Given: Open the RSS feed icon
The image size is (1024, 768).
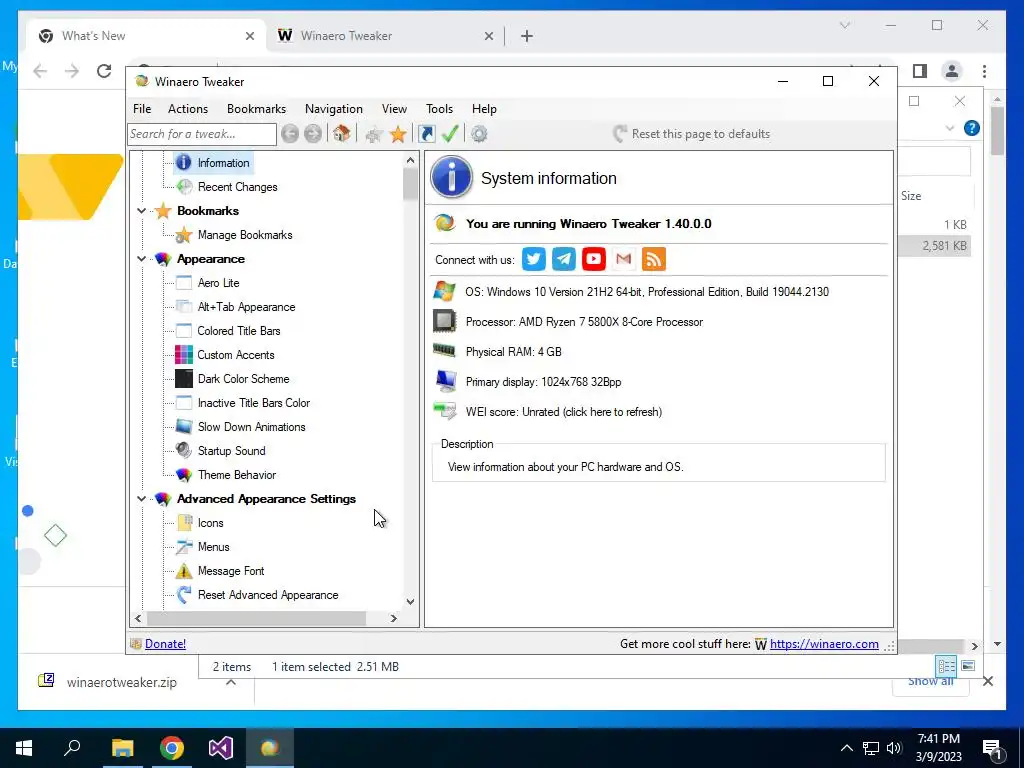Looking at the screenshot, I should pos(654,259).
